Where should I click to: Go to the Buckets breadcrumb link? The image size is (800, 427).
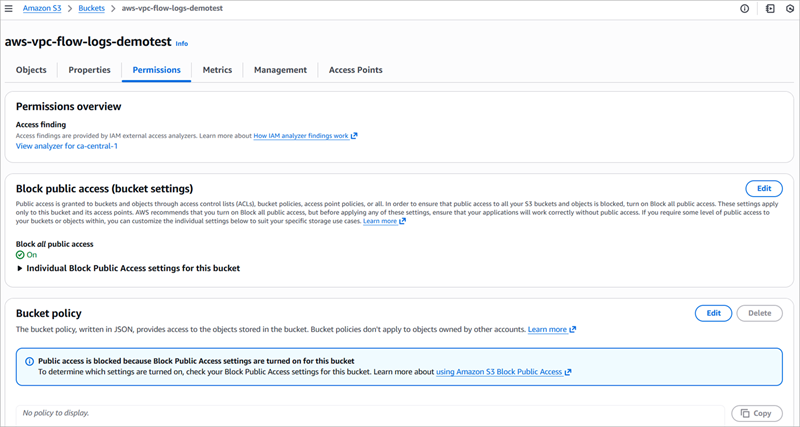pos(91,9)
